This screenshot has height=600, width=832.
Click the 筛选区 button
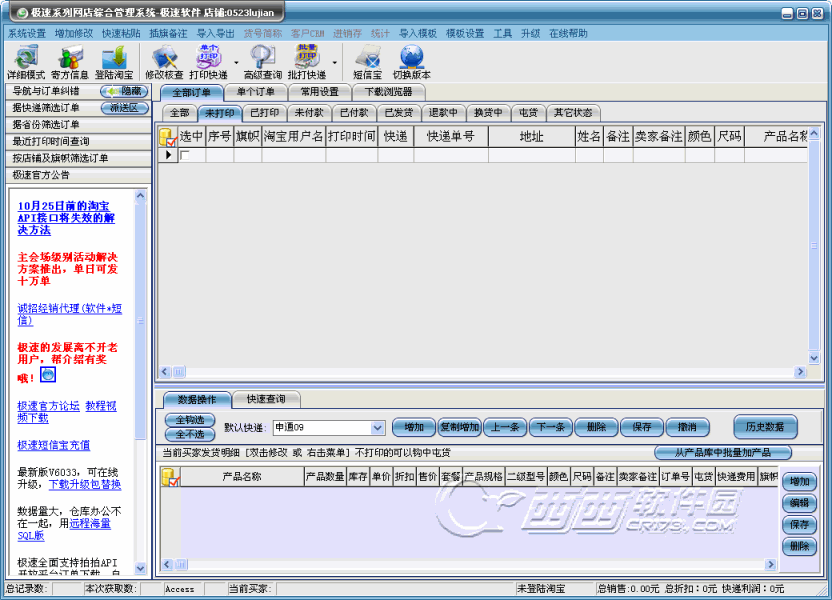(125, 108)
